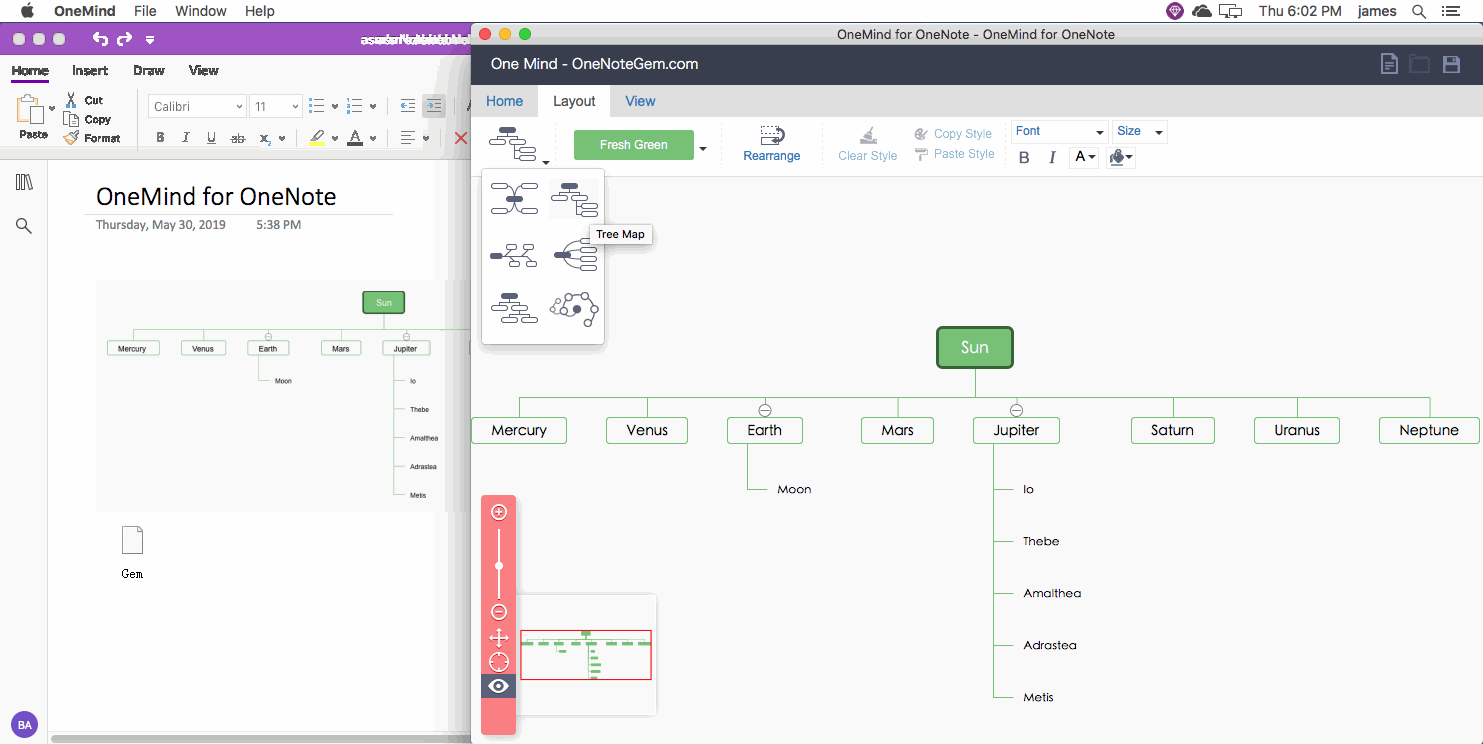Click the search magnifier in OneNote sidebar
Image resolution: width=1483 pixels, height=744 pixels.
pyautogui.click(x=24, y=226)
